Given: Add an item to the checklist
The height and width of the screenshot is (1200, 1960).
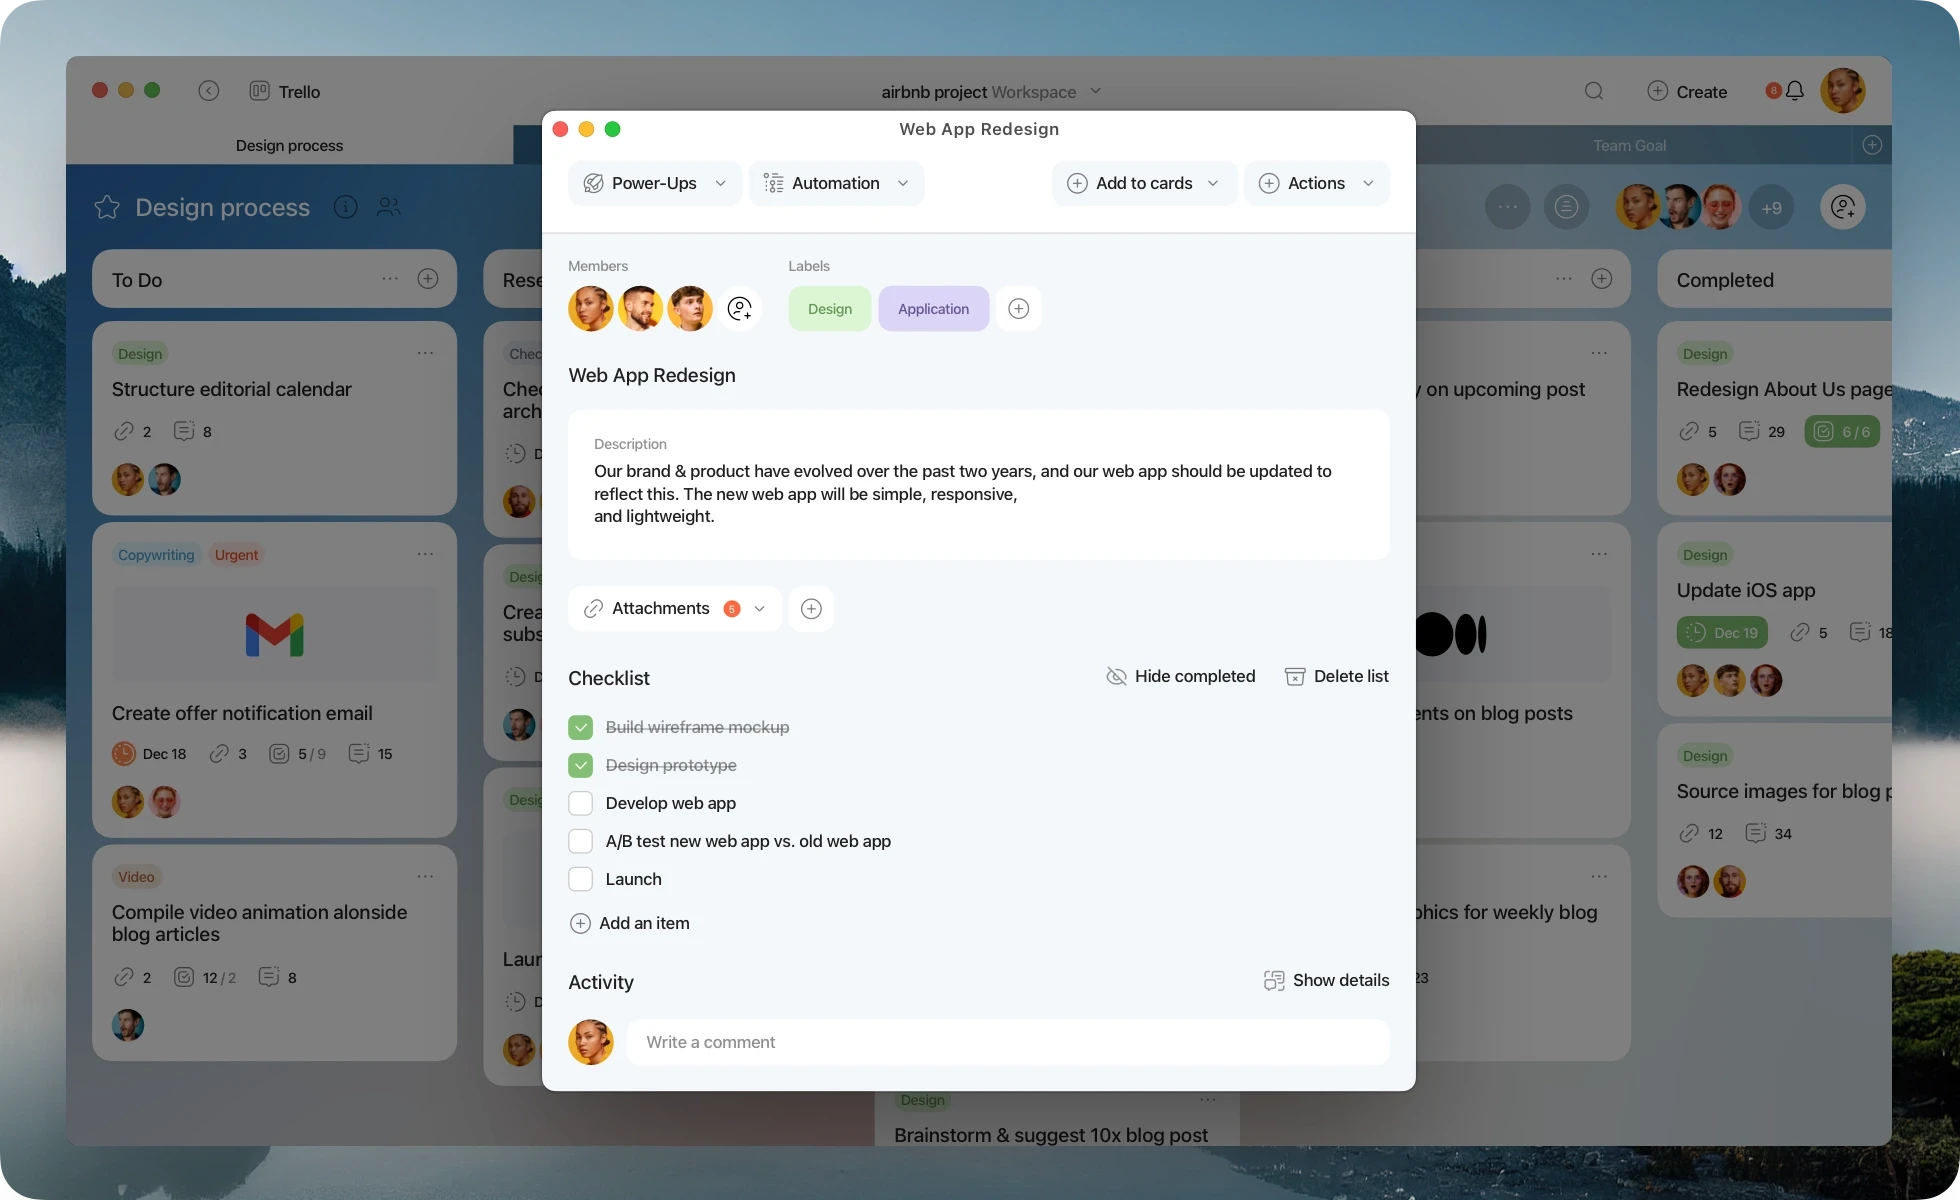Looking at the screenshot, I should tap(629, 924).
